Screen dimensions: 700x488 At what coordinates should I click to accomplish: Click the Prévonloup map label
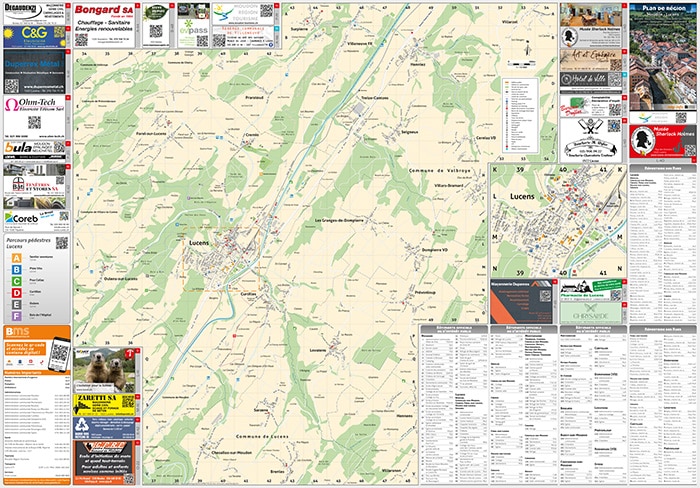425,292
